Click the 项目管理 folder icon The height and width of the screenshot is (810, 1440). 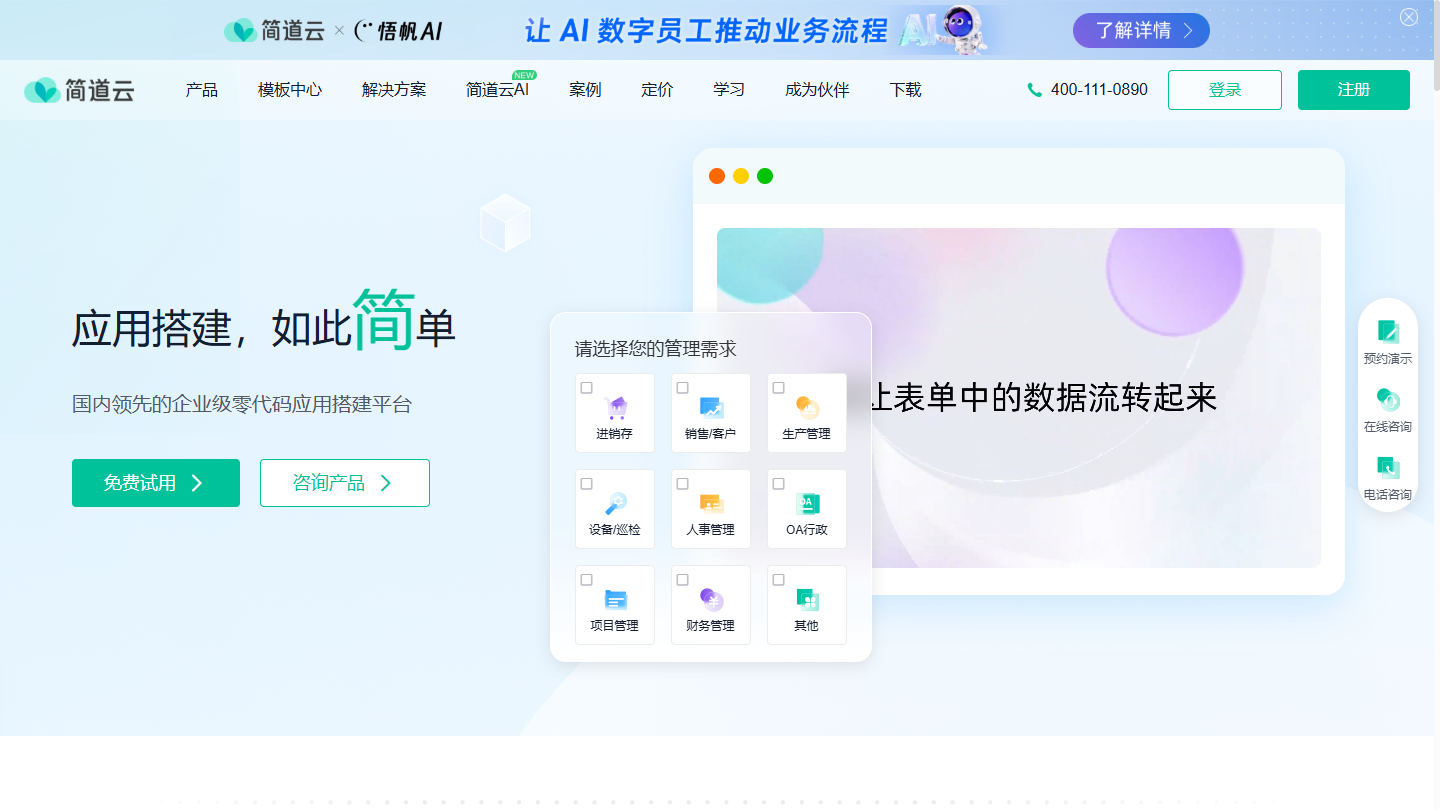point(616,600)
